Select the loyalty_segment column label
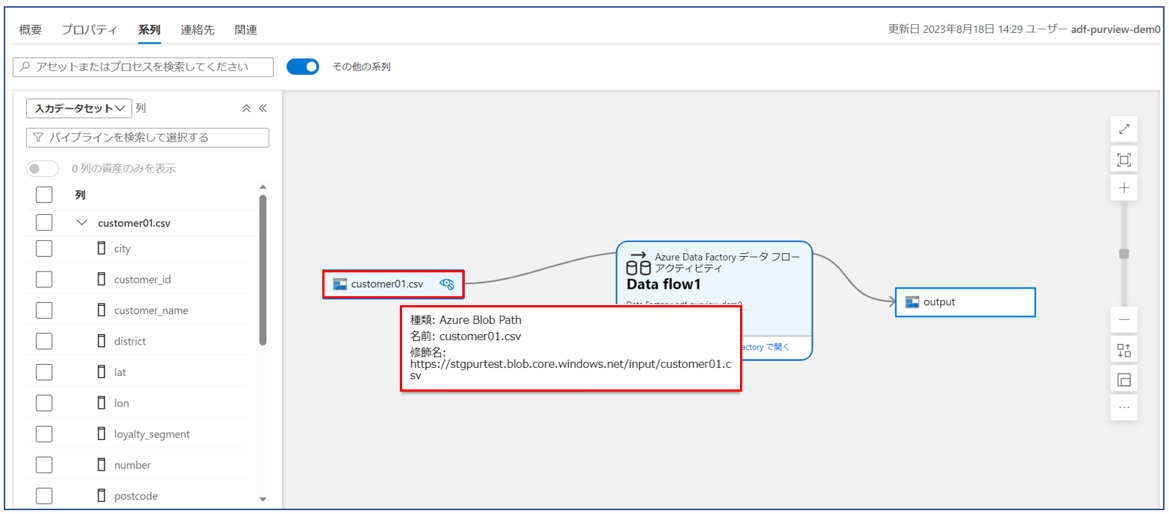The height and width of the screenshot is (514, 1169). (x=152, y=434)
